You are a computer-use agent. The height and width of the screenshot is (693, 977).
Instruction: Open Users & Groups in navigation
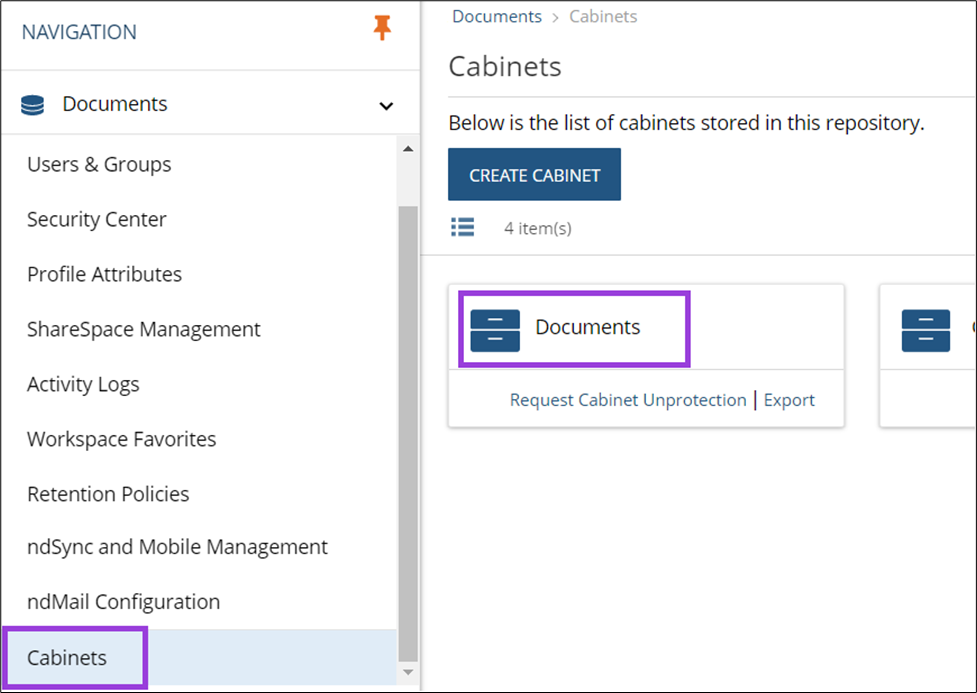tap(99, 165)
